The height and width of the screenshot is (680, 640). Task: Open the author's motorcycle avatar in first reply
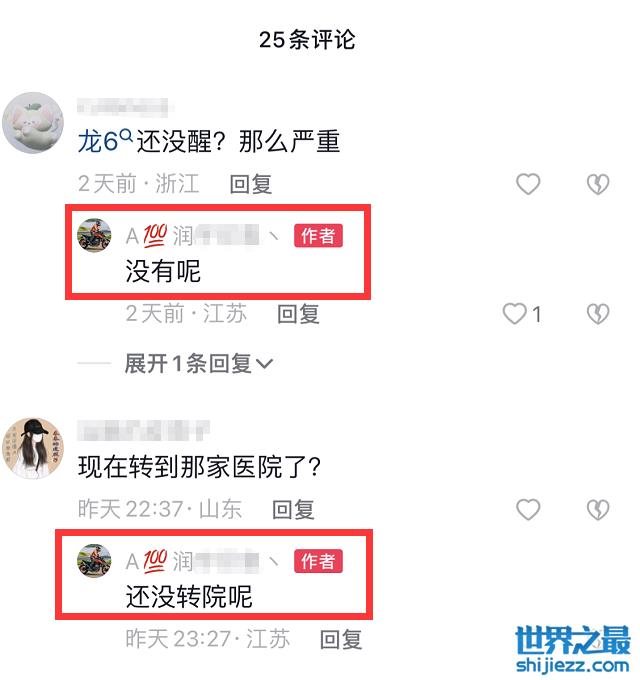(94, 235)
